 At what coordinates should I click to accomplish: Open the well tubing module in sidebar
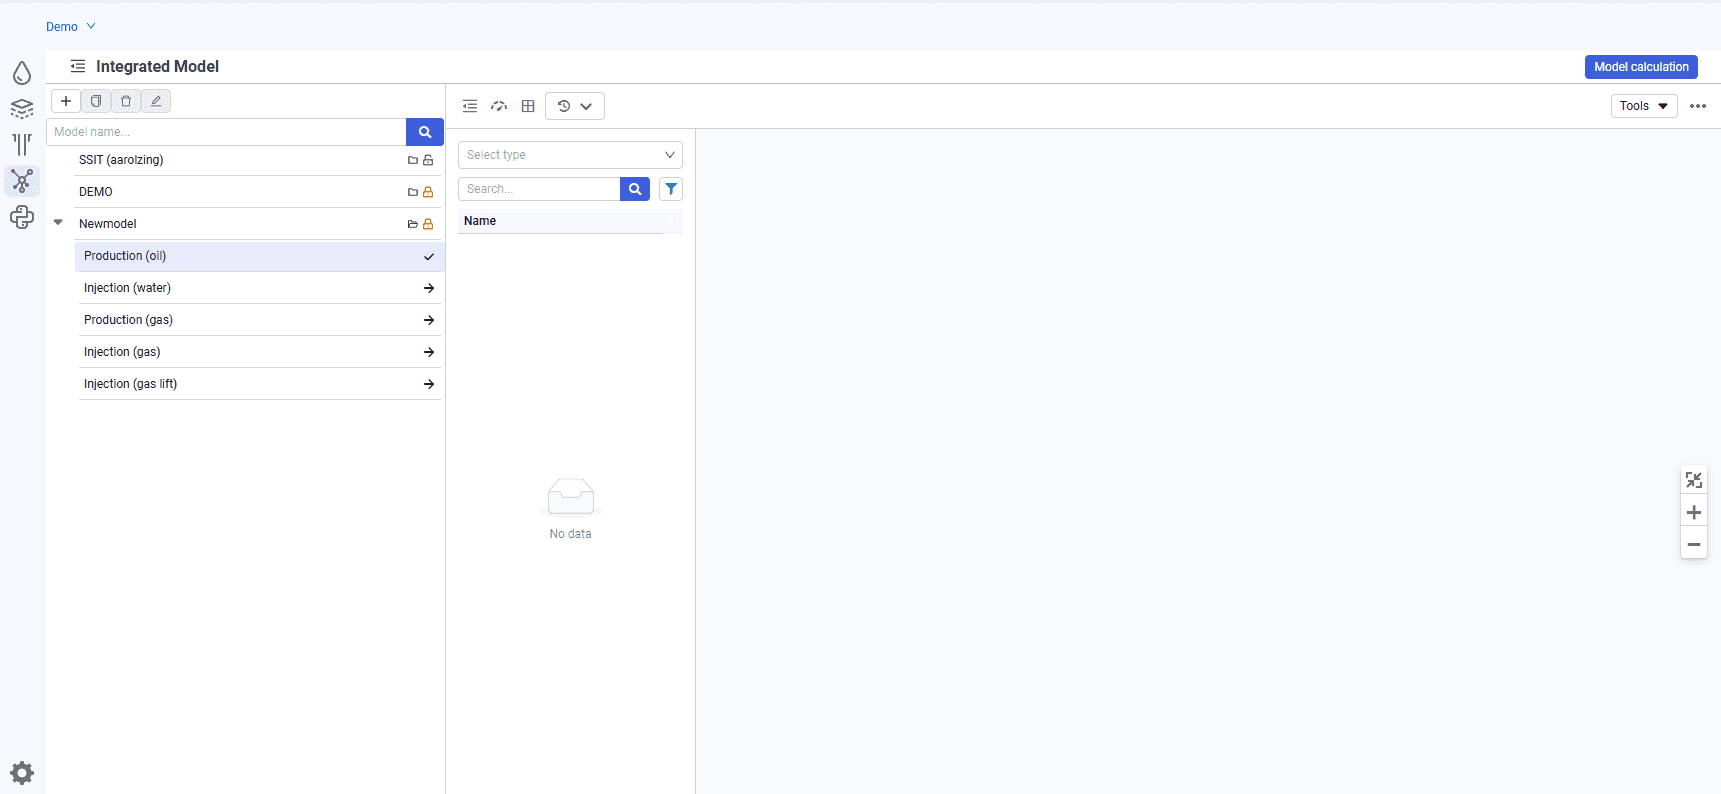[22, 145]
